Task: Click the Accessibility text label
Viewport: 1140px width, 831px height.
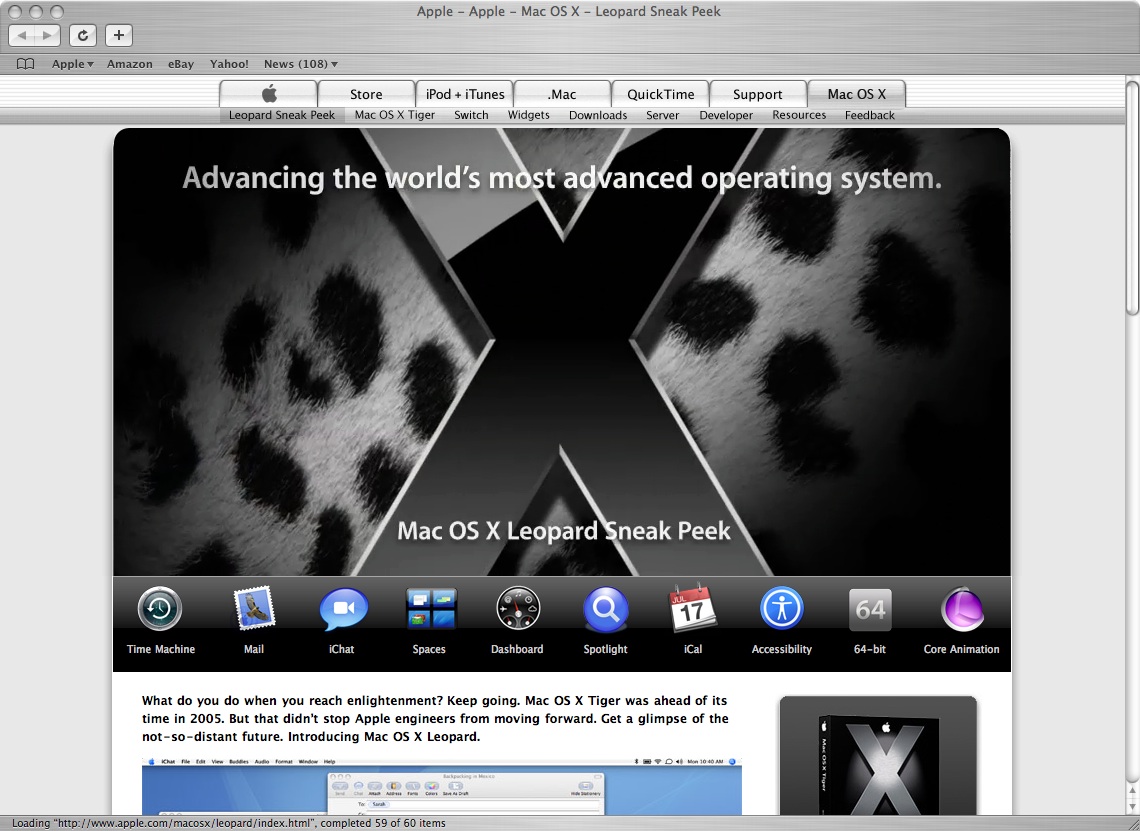Action: pyautogui.click(x=782, y=649)
